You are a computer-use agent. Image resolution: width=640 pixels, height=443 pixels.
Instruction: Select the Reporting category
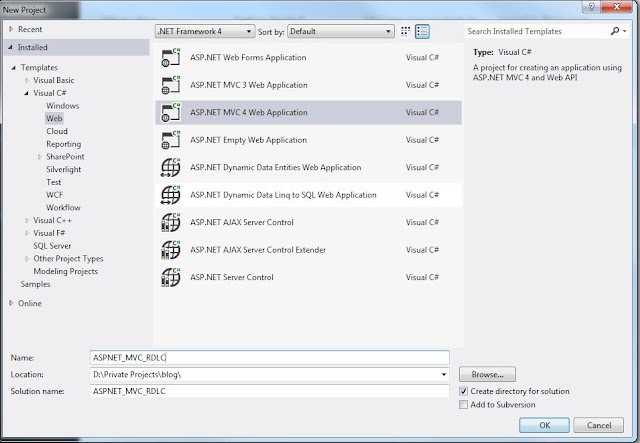pyautogui.click(x=64, y=144)
